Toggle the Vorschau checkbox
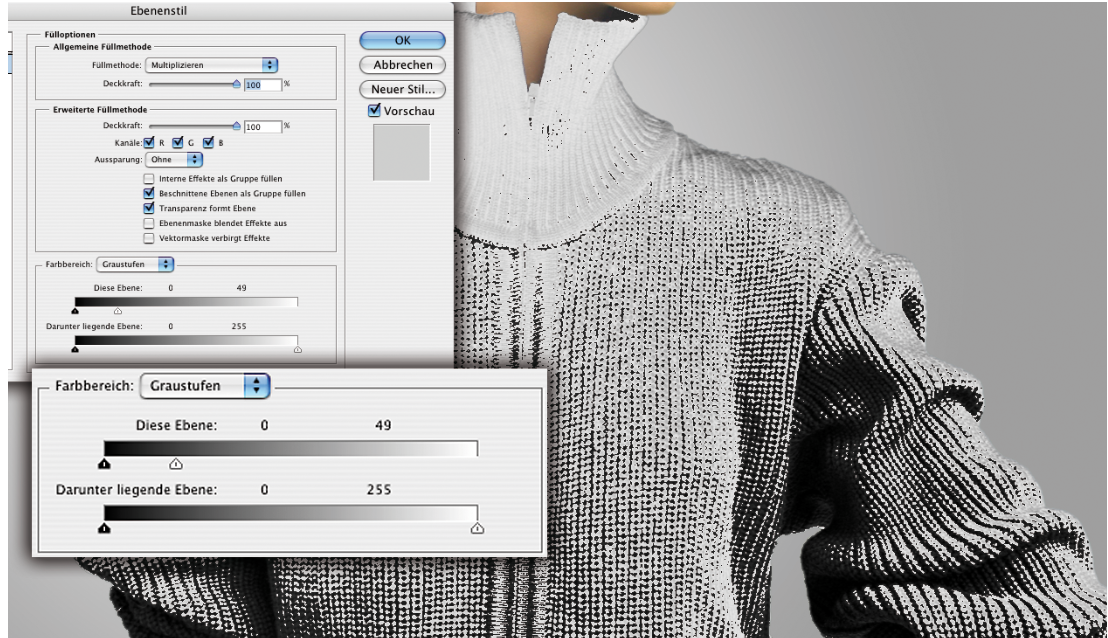This screenshot has width=1108, height=638. [375, 110]
